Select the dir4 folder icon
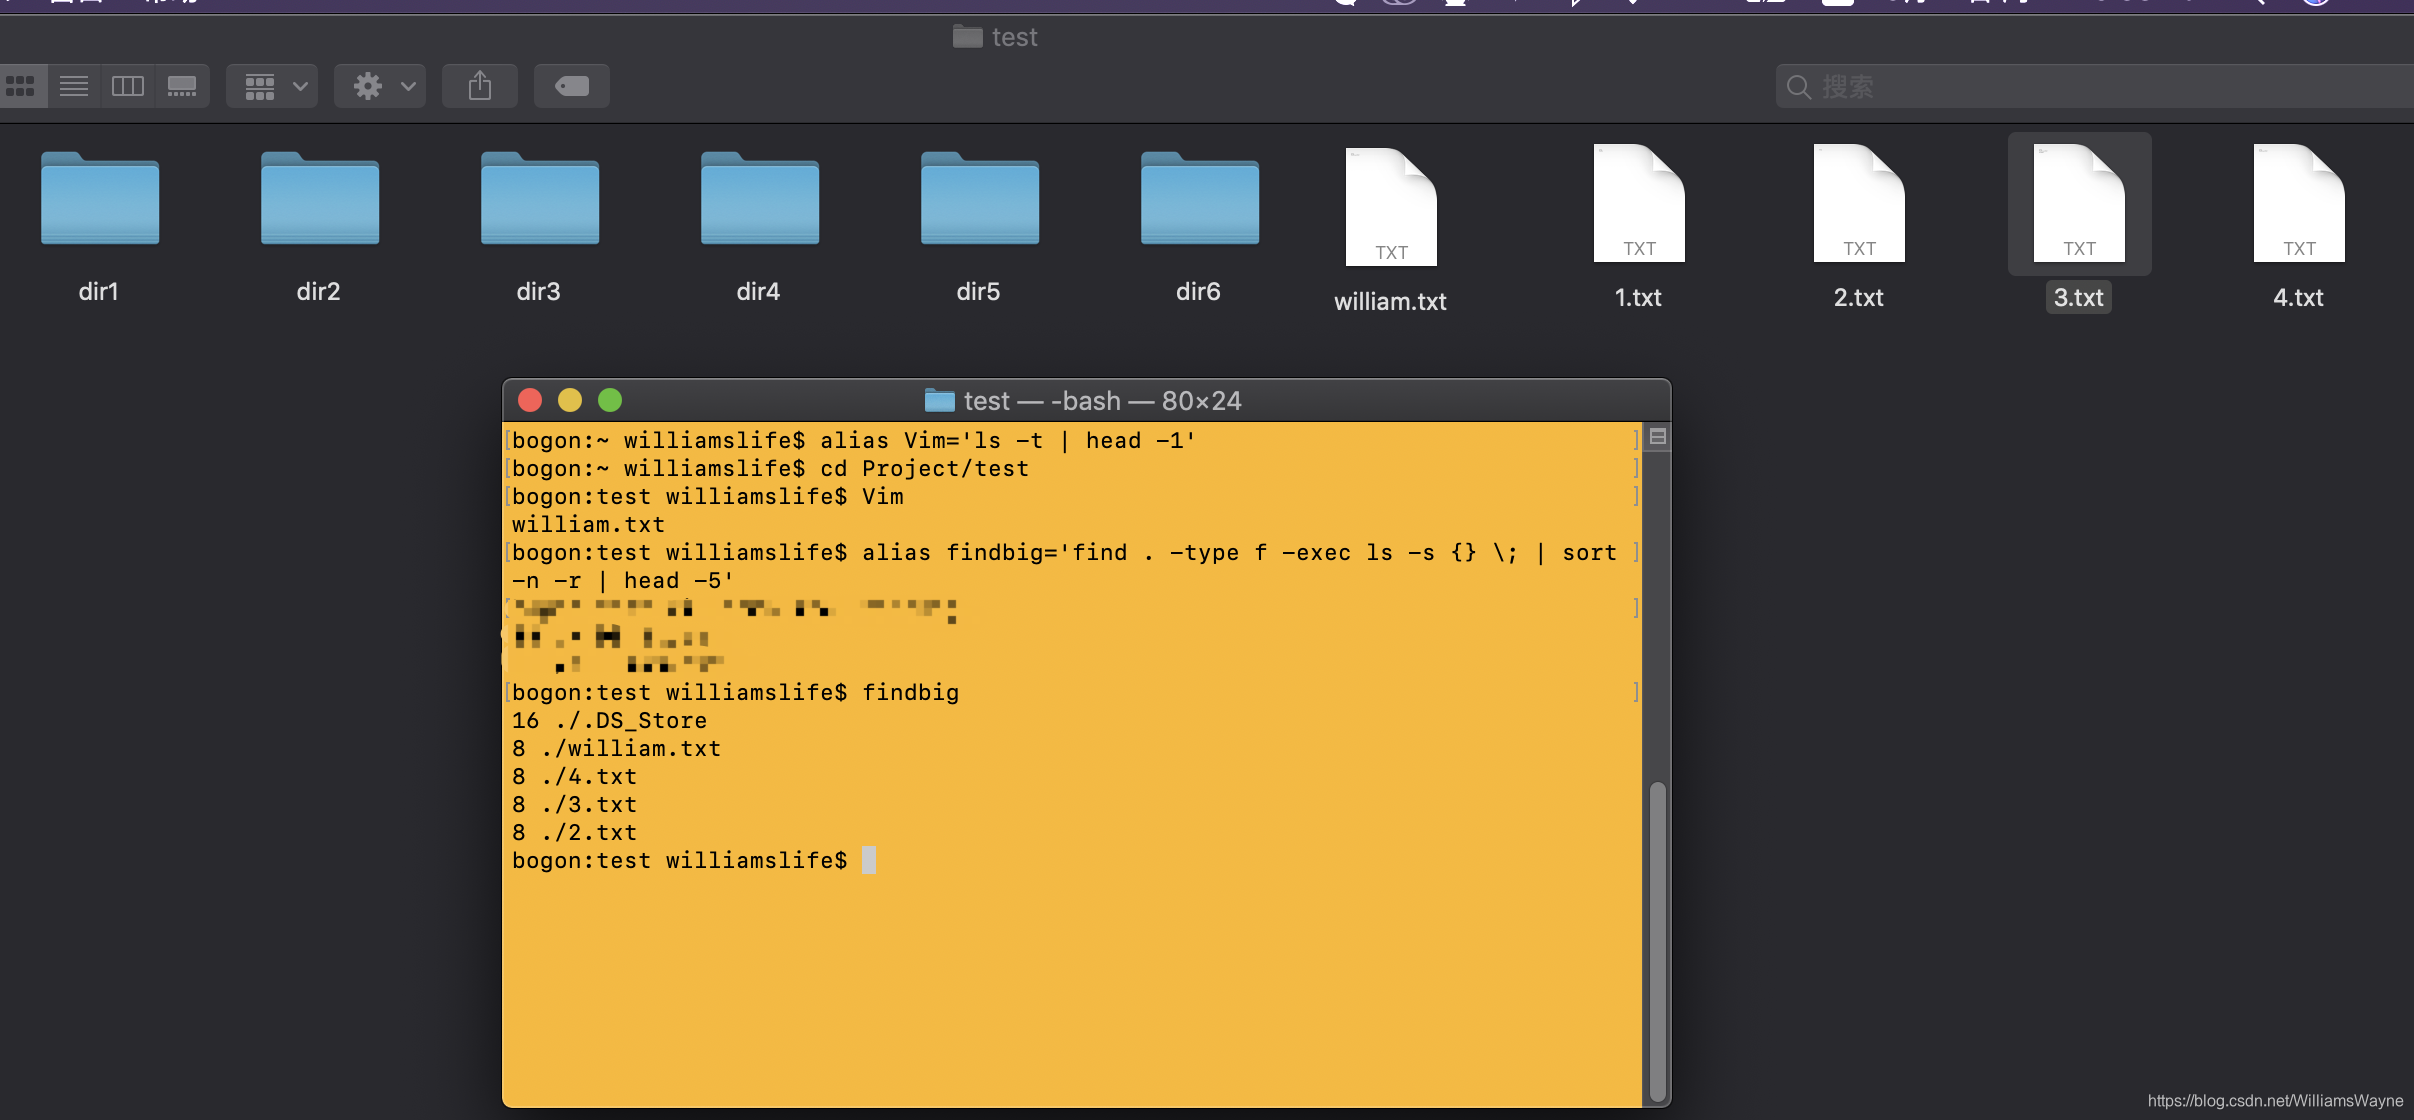Screen dimensions: 2414x1120 tap(760, 199)
